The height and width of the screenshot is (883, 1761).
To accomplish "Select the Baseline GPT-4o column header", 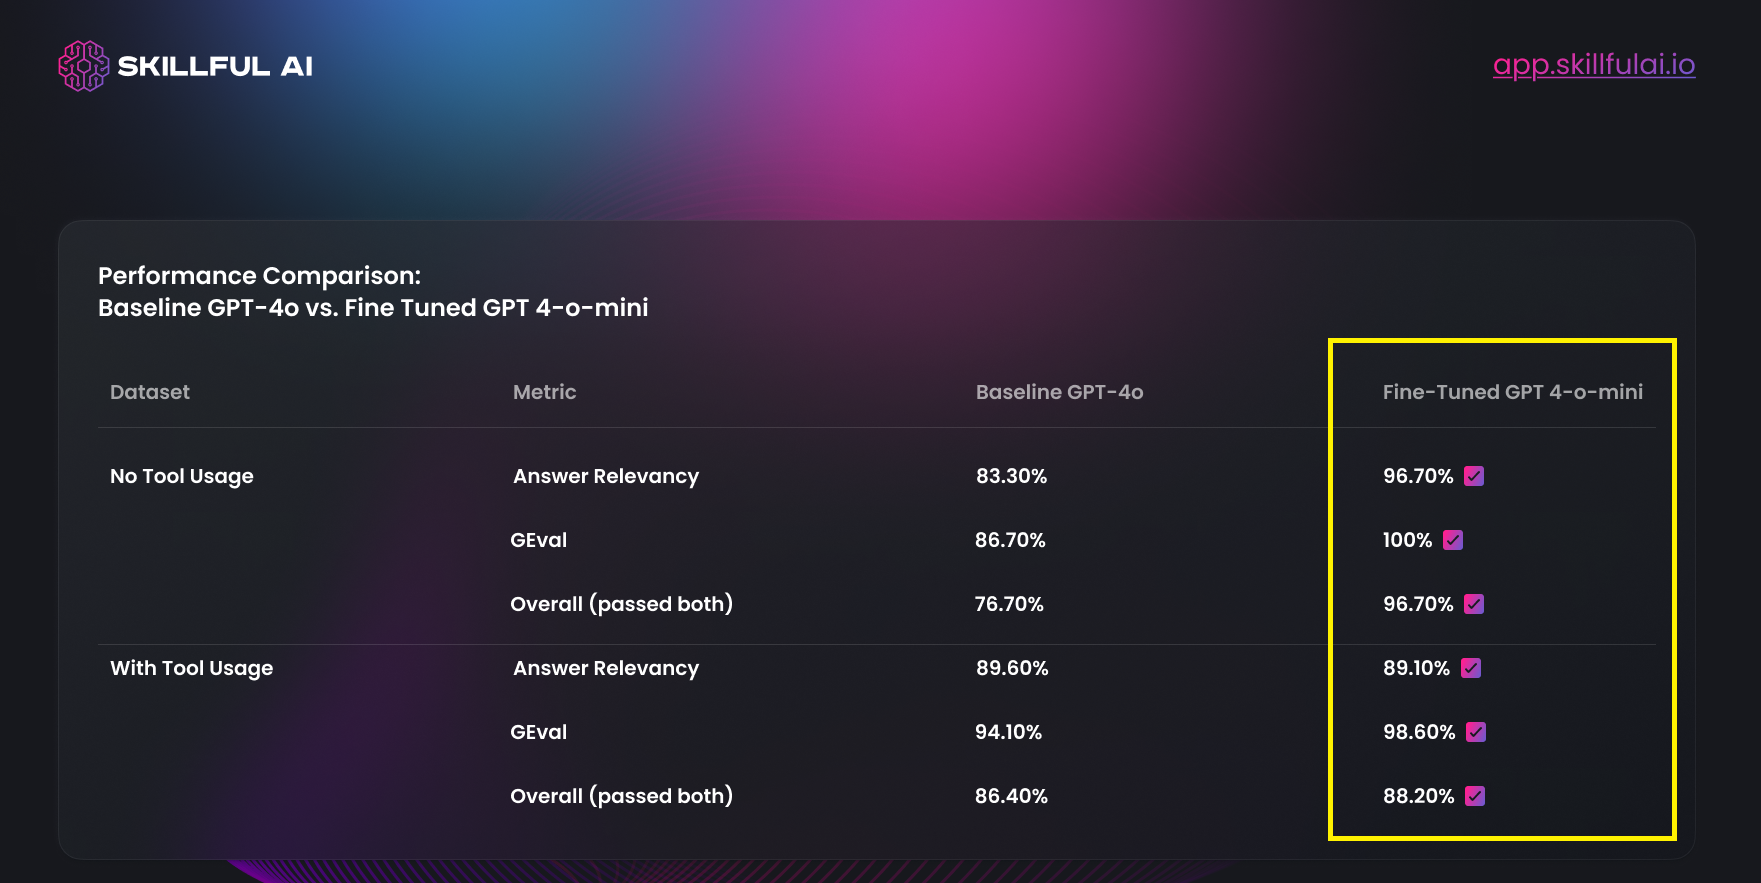I will coord(1059,392).
